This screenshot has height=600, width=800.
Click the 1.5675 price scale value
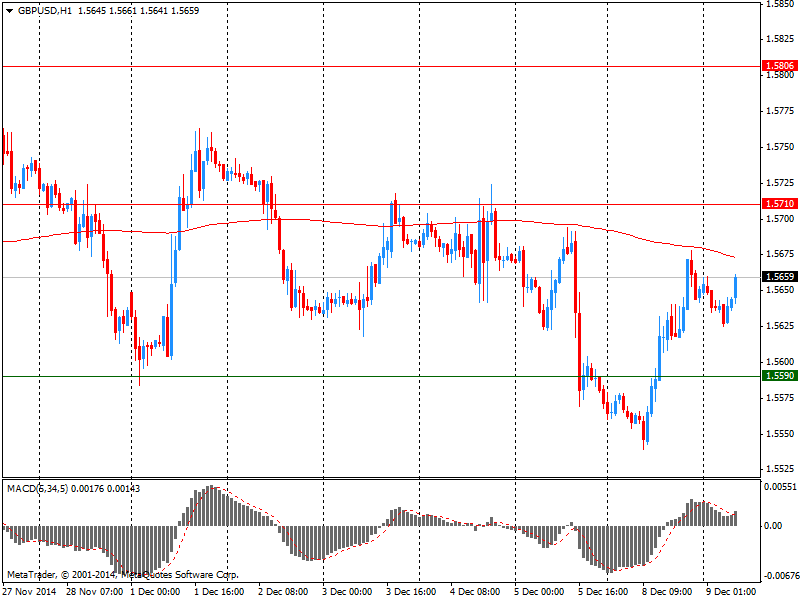pyautogui.click(x=781, y=254)
